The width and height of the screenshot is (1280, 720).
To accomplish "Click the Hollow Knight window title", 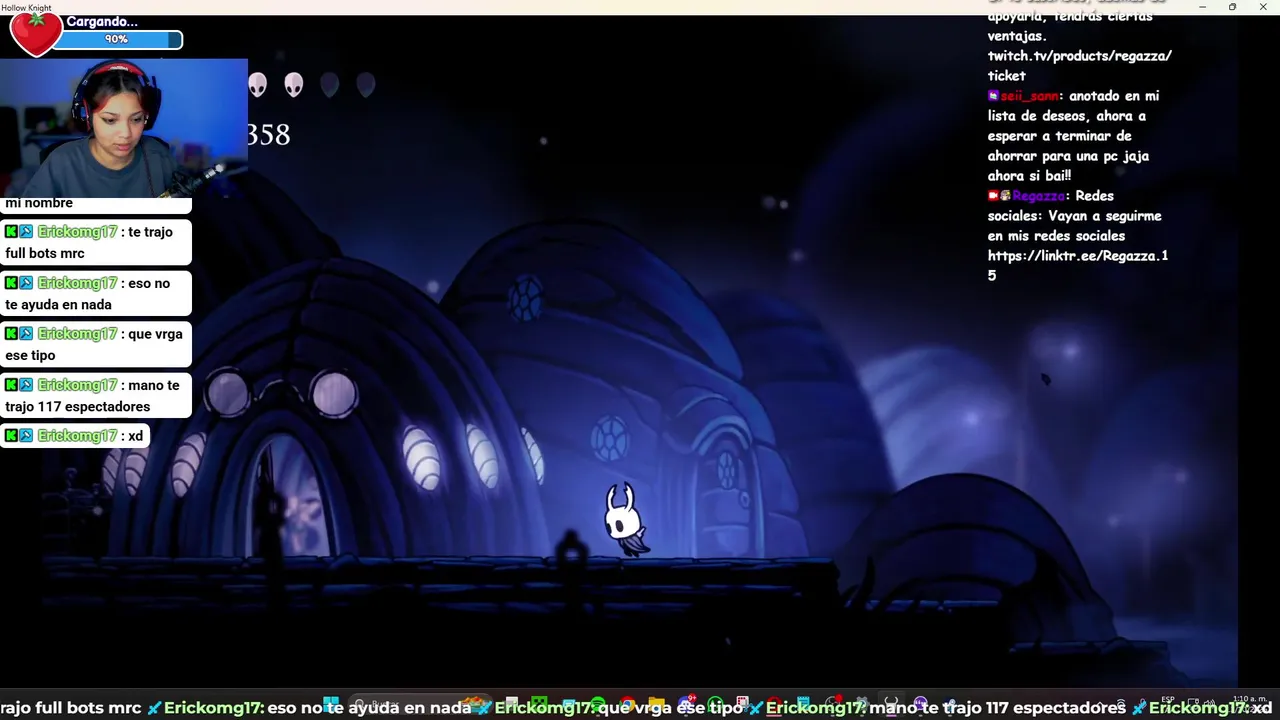I will [27, 7].
